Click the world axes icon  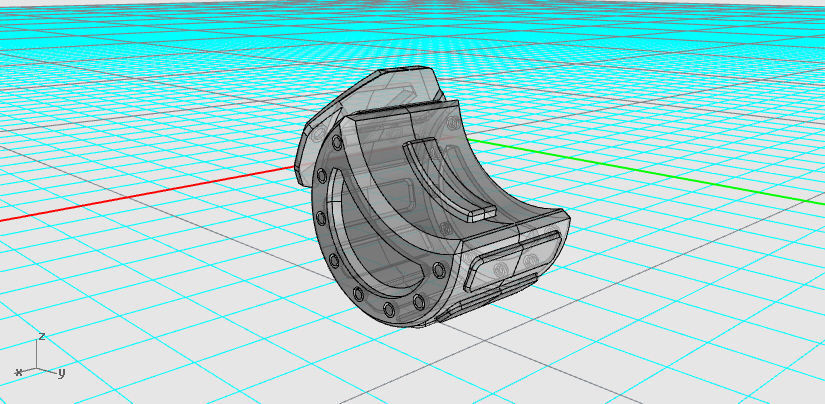pyautogui.click(x=40, y=357)
